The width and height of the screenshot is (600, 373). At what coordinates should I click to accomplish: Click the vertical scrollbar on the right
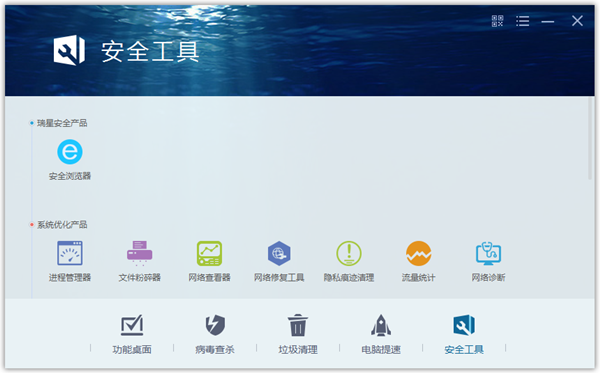click(x=590, y=138)
